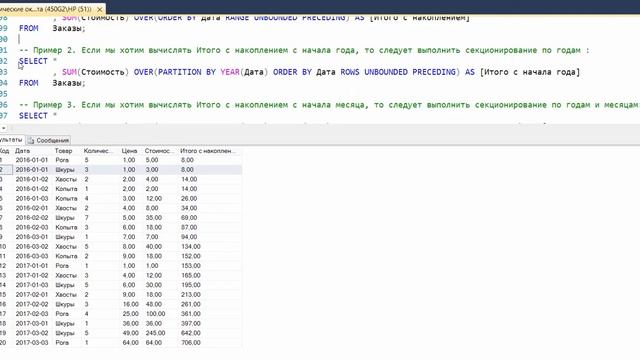
Task: Click running total cell 706,00
Action: pyautogui.click(x=191, y=343)
